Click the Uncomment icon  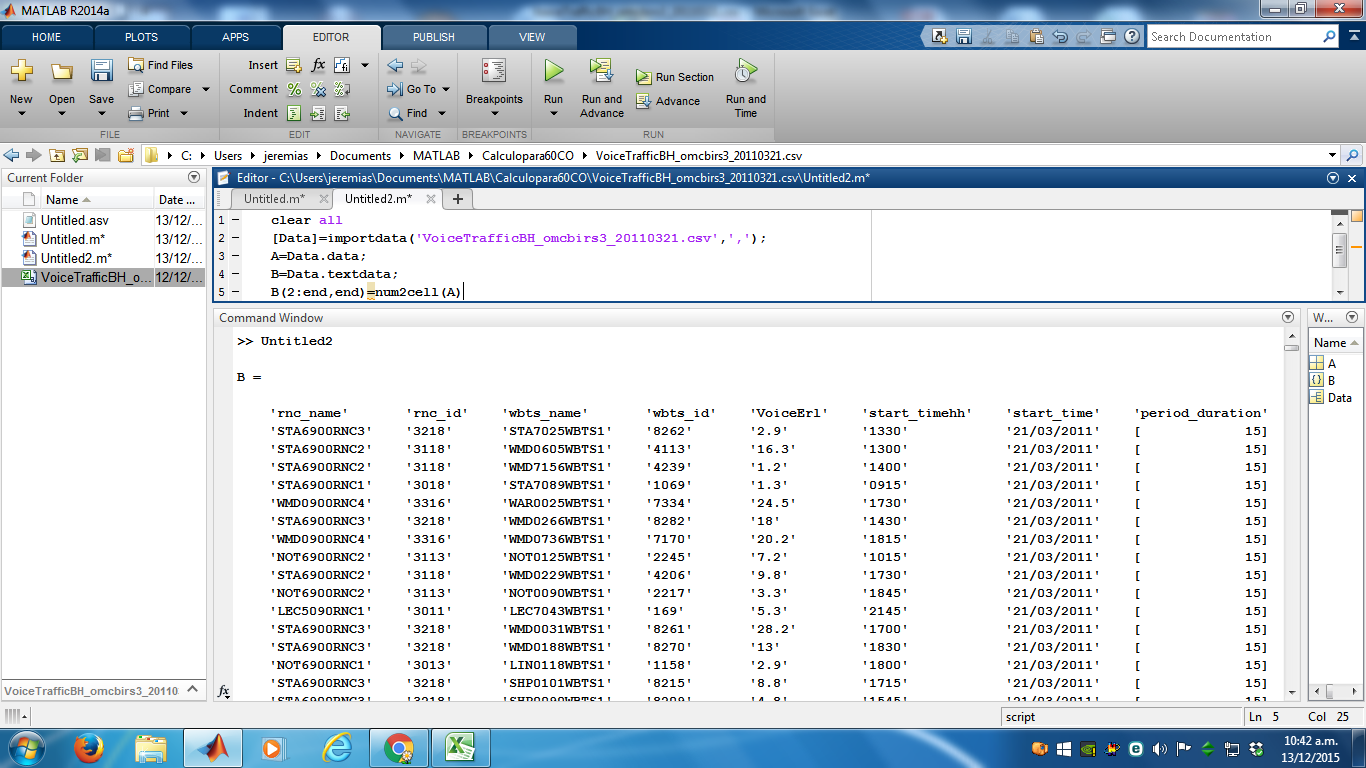click(x=318, y=89)
